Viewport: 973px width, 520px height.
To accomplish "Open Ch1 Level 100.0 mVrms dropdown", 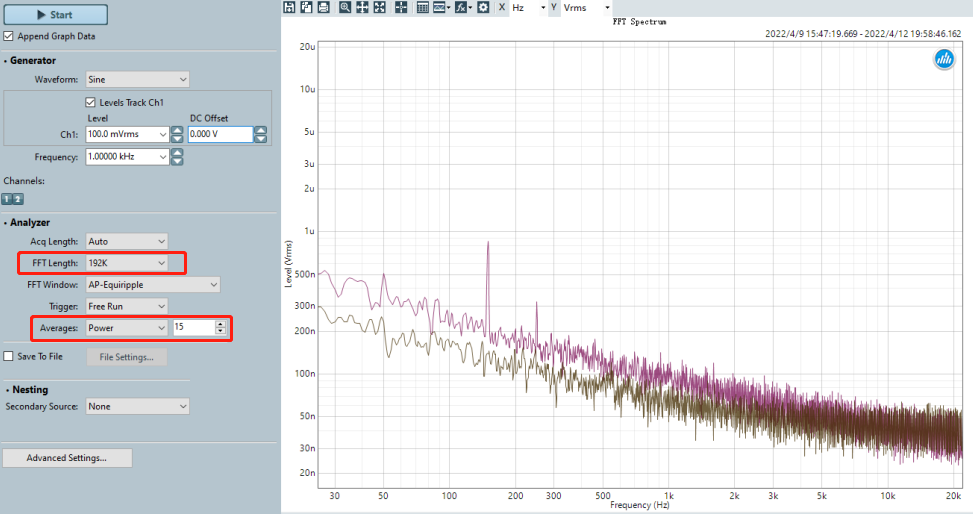I will tap(127, 134).
